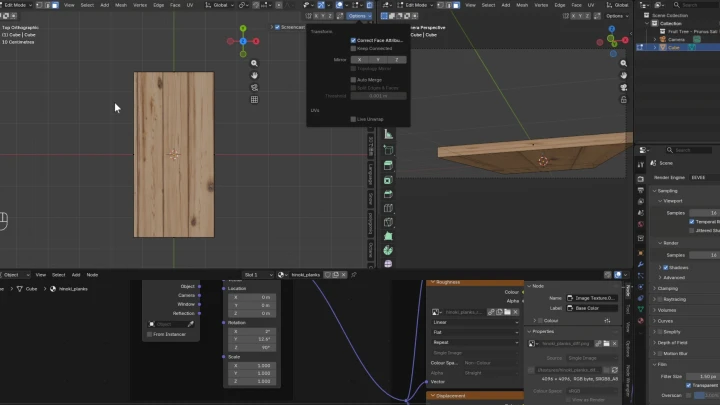The image size is (720, 405).
Task: Open the Node menu in shader editor
Action: click(x=92, y=275)
